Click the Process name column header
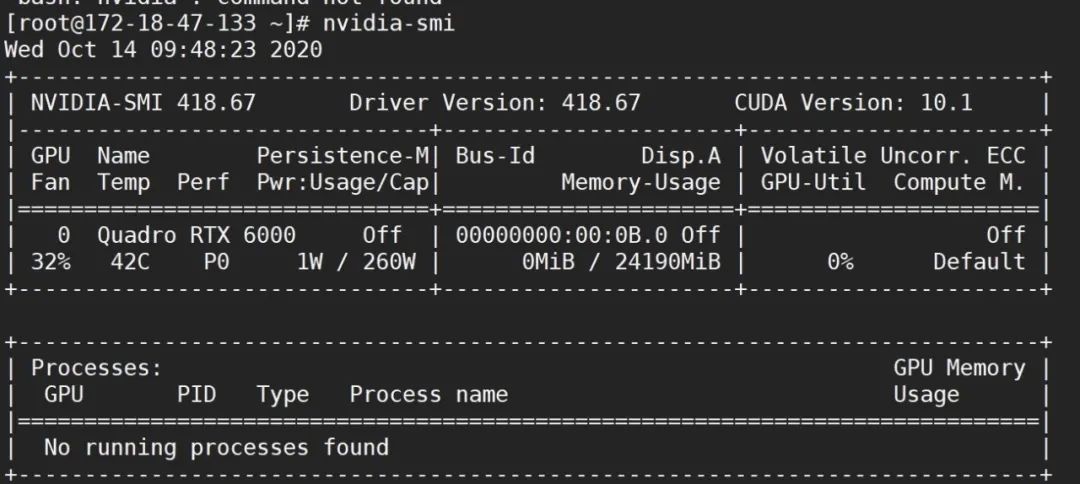This screenshot has height=484, width=1080. (428, 394)
